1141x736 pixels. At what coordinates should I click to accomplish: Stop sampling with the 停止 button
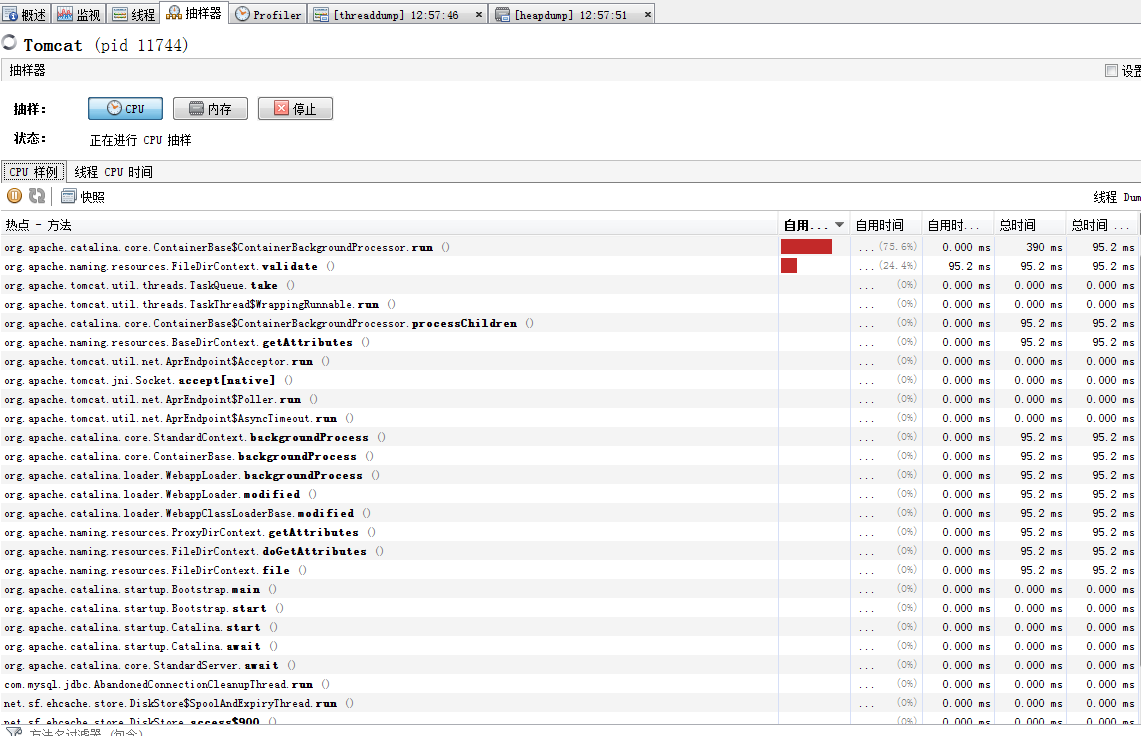pyautogui.click(x=295, y=108)
